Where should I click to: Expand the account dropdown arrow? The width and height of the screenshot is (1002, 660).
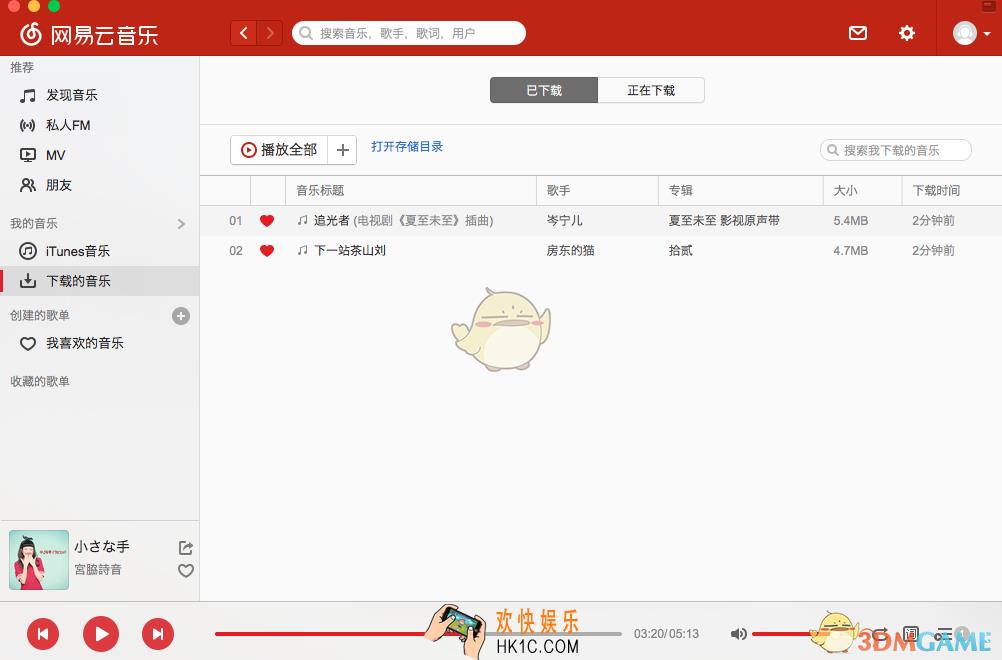click(x=987, y=33)
